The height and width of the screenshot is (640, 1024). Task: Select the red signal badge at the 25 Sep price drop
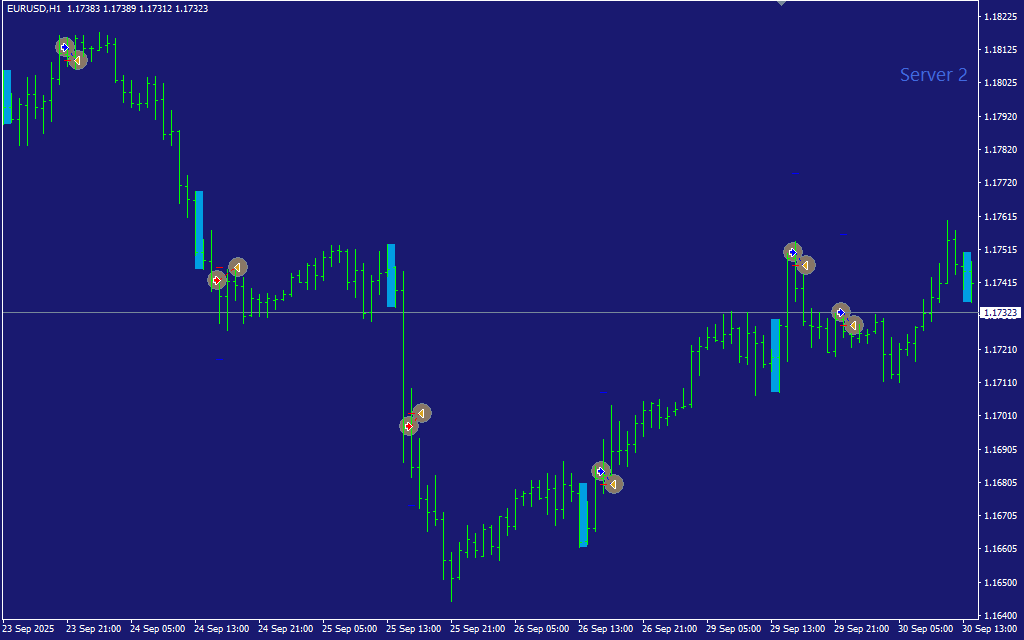[408, 425]
